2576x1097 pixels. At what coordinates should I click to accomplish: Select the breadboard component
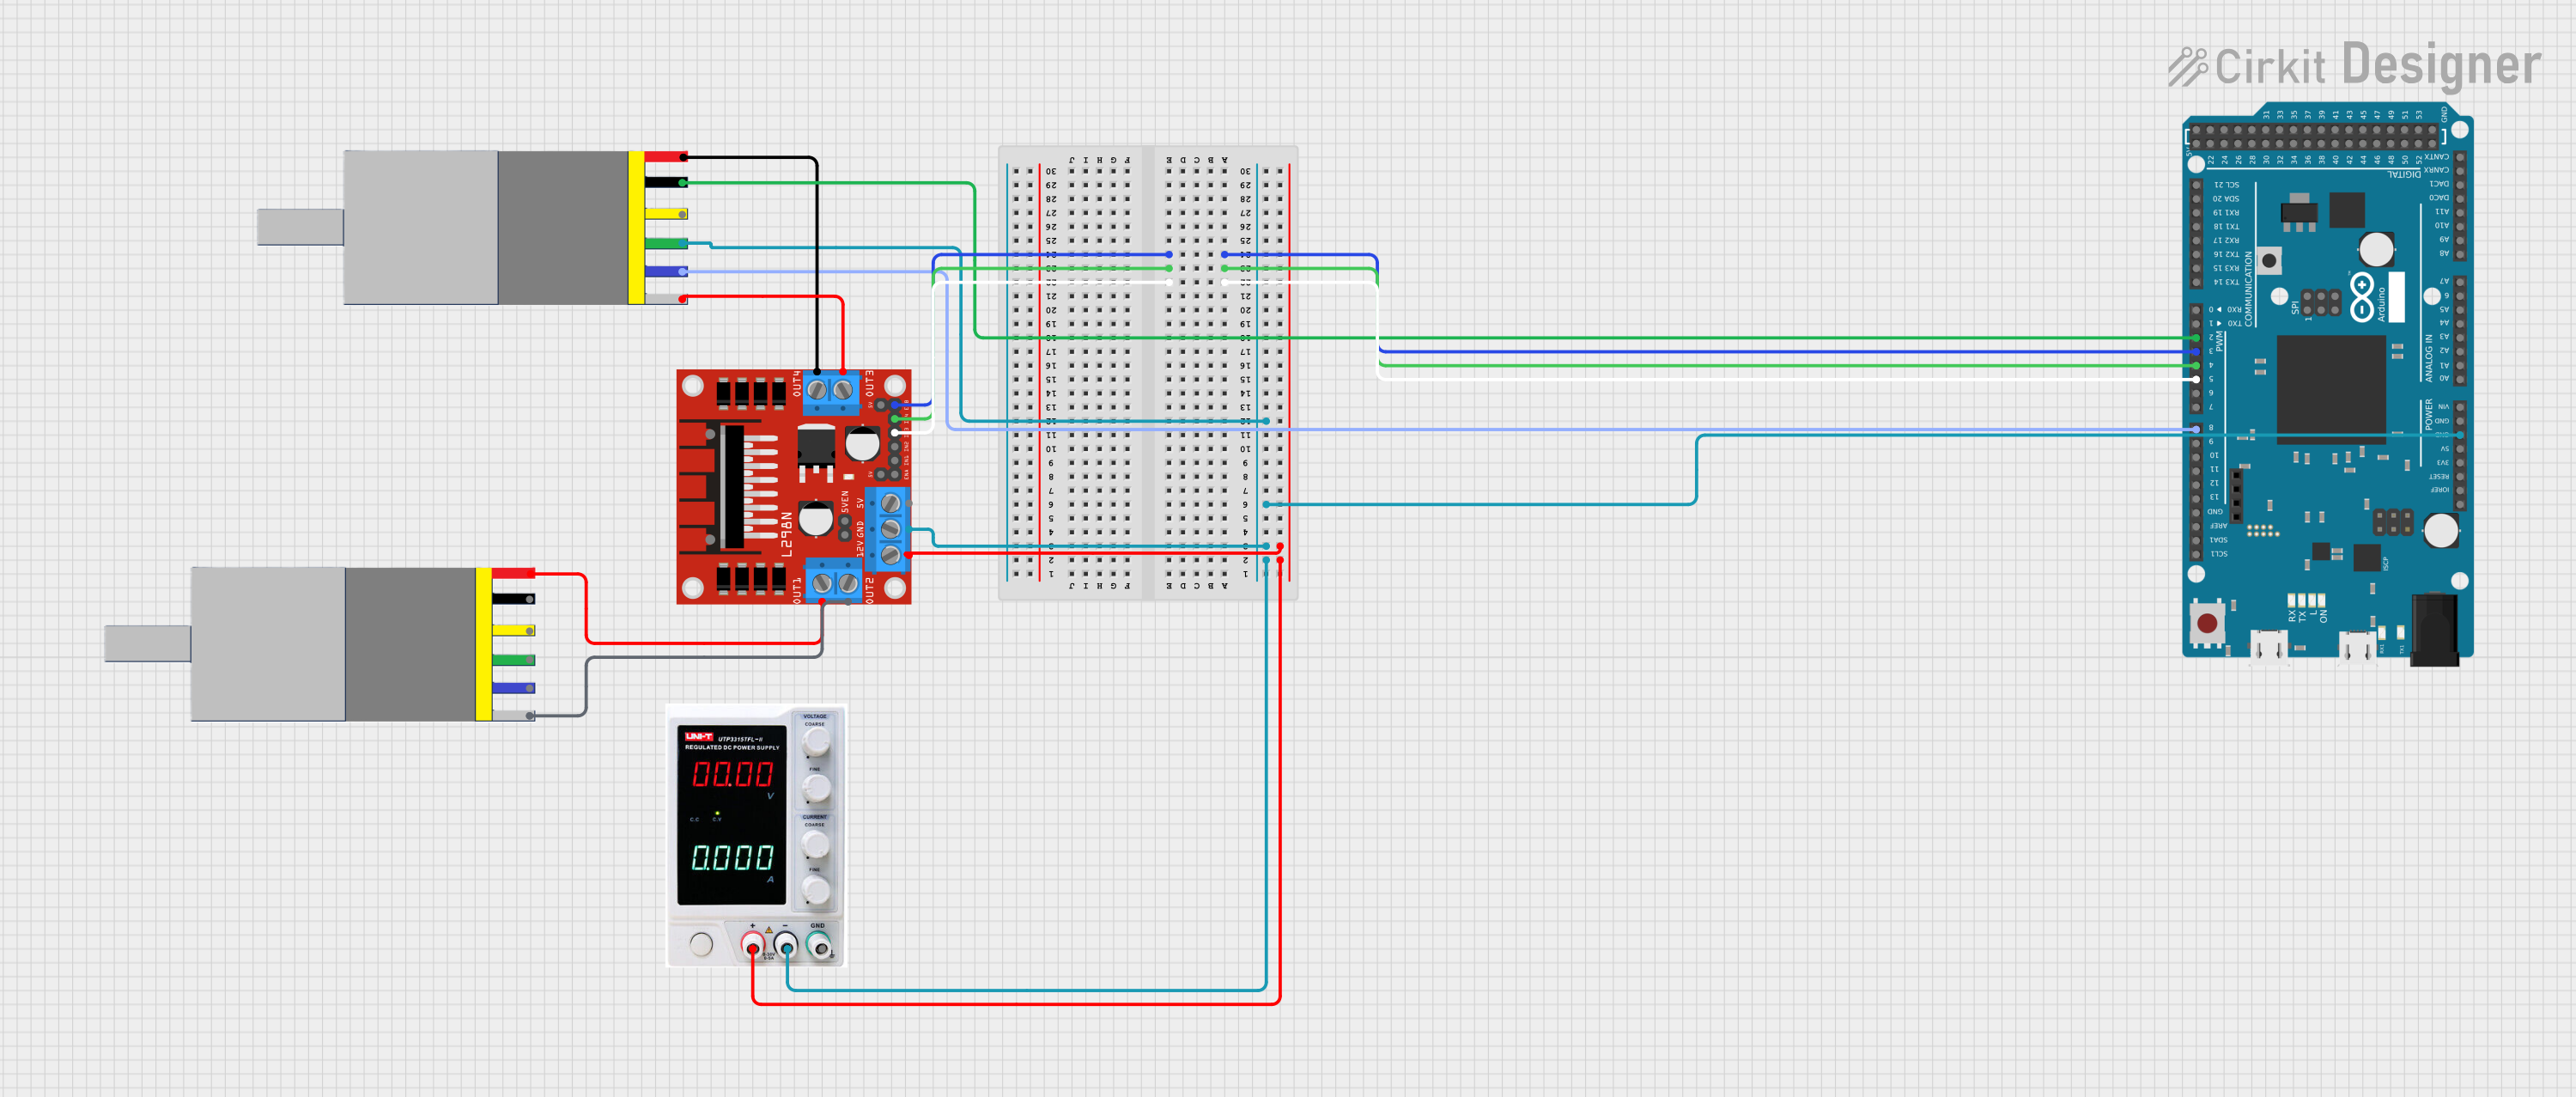point(1148,373)
